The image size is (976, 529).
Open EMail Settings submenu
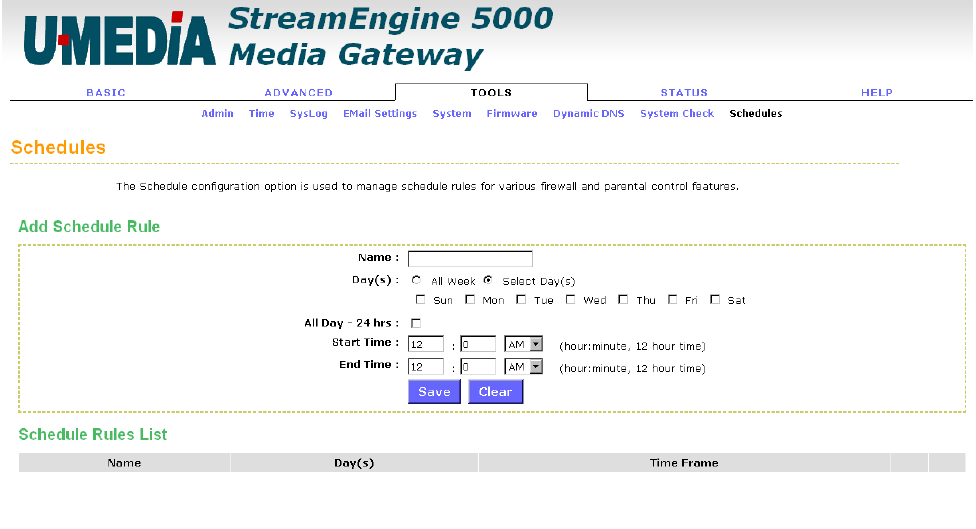(380, 114)
